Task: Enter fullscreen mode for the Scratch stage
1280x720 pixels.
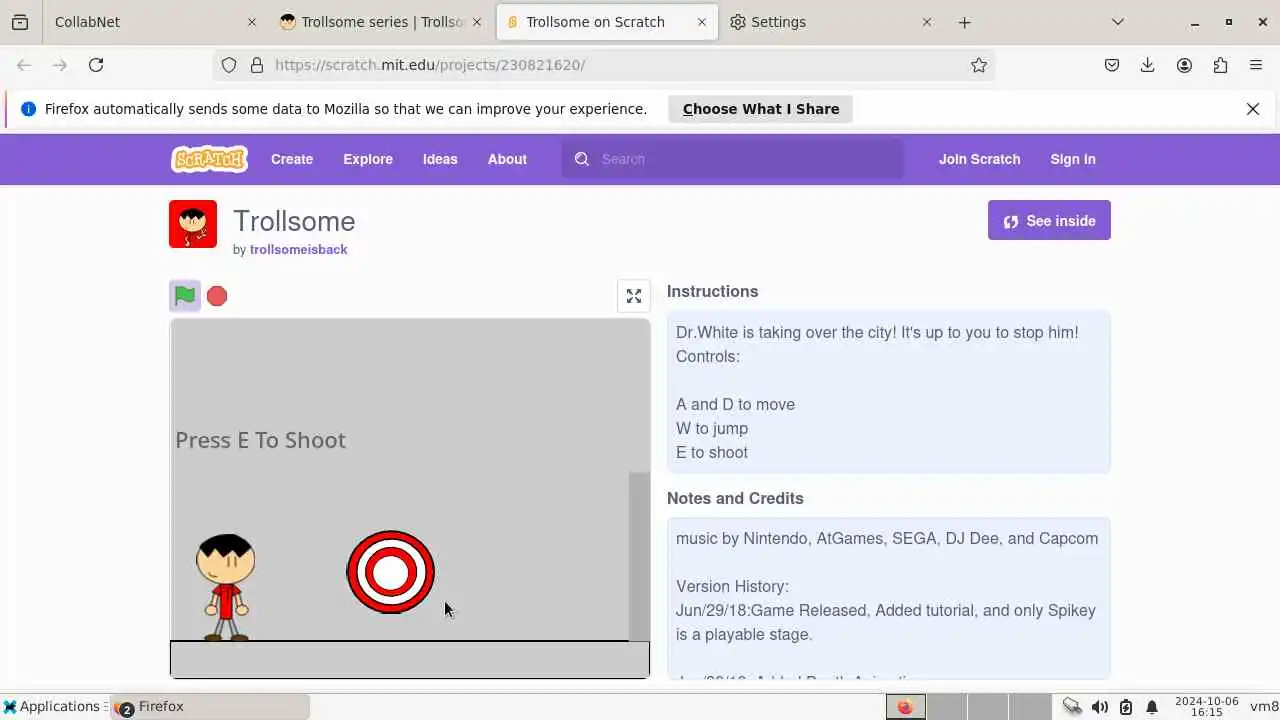Action: tap(634, 296)
